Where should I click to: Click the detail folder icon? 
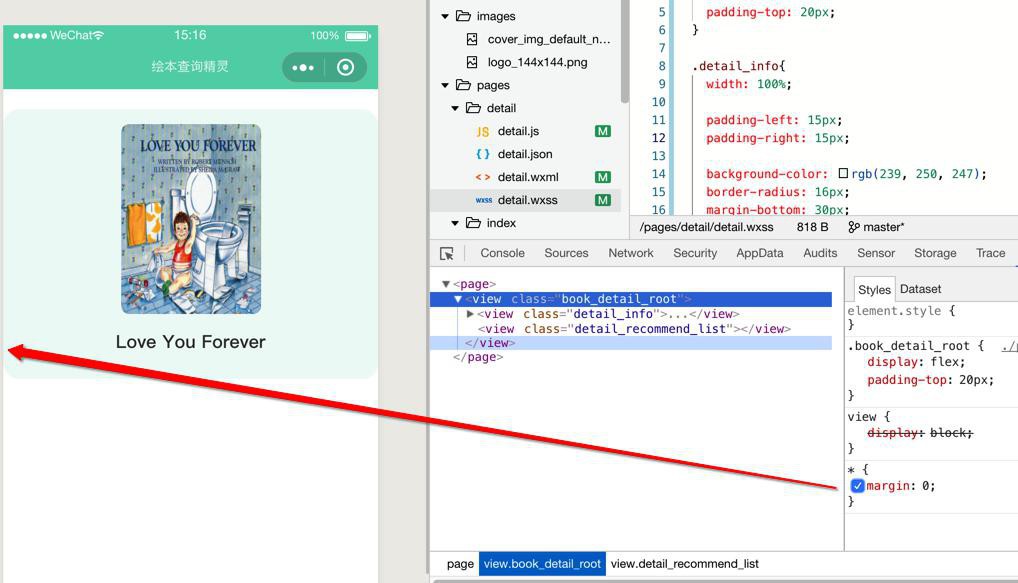(x=473, y=108)
